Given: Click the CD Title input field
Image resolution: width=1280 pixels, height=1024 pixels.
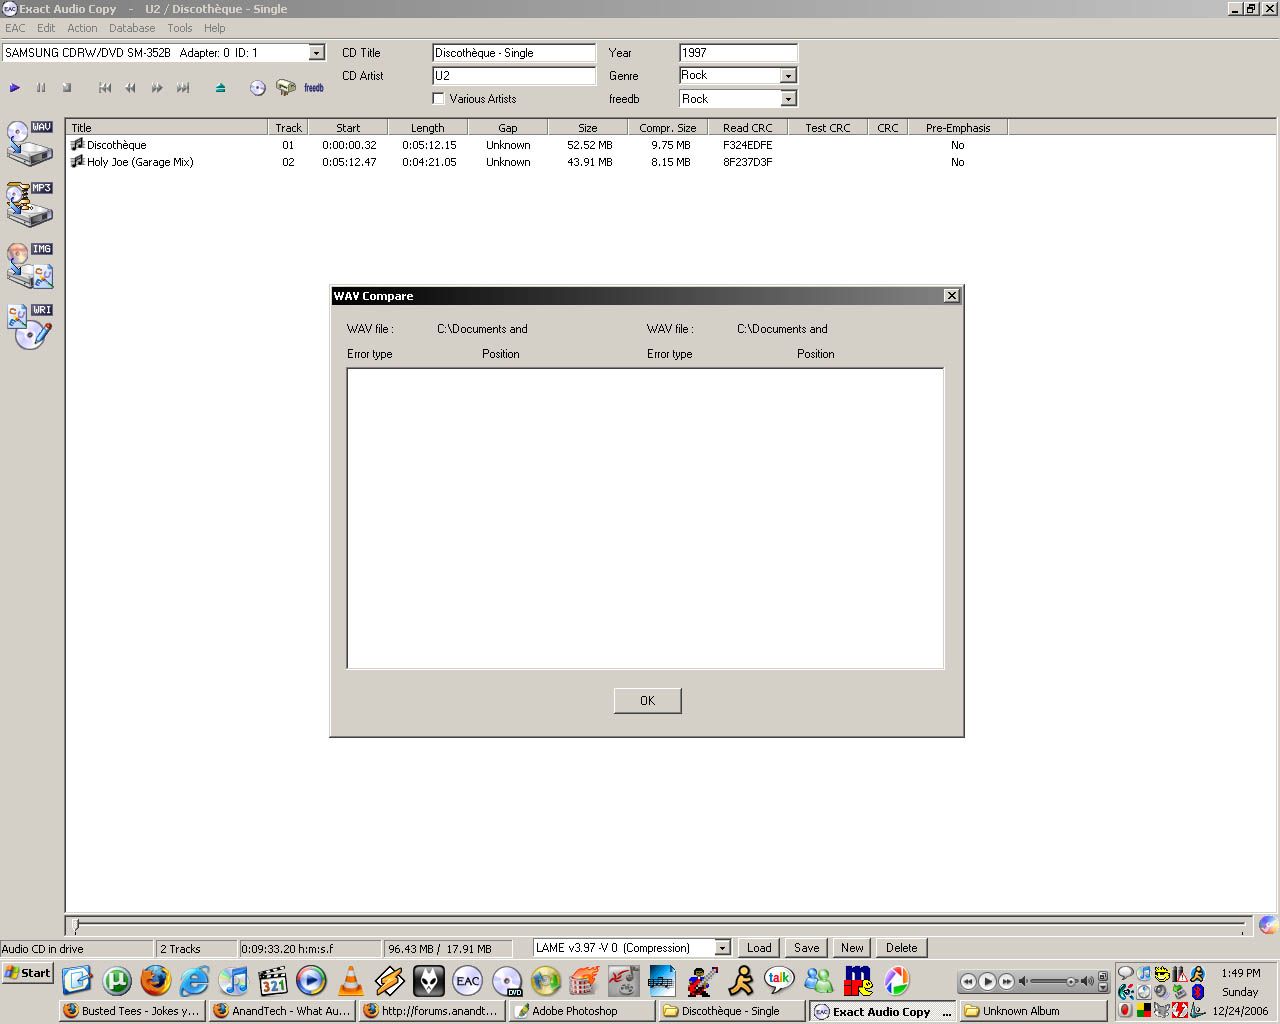Looking at the screenshot, I should 513,53.
